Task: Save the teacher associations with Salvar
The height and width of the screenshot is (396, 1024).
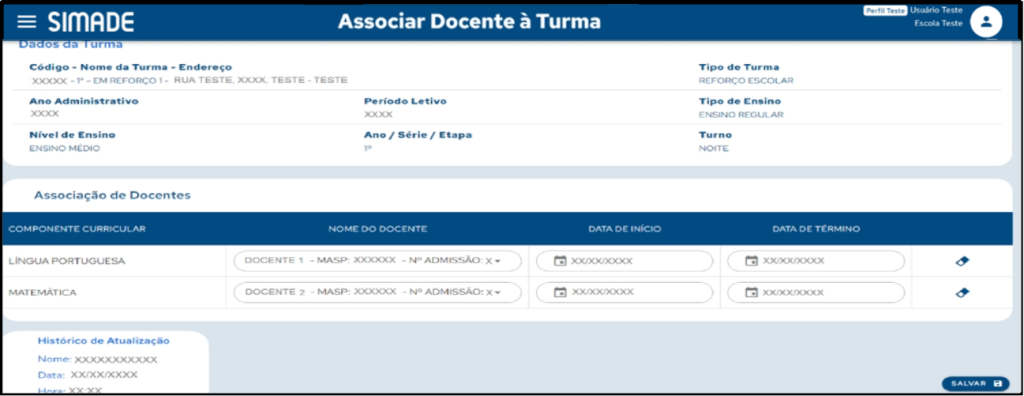Action: click(x=976, y=384)
